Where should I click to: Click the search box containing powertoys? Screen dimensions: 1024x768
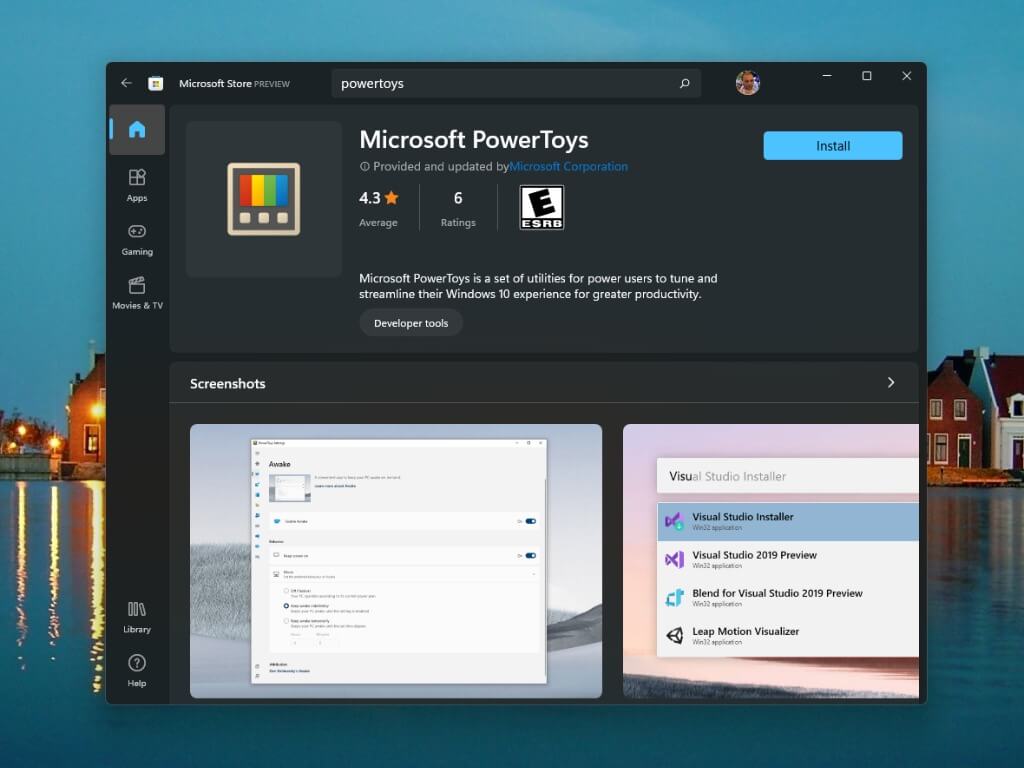[x=505, y=84]
